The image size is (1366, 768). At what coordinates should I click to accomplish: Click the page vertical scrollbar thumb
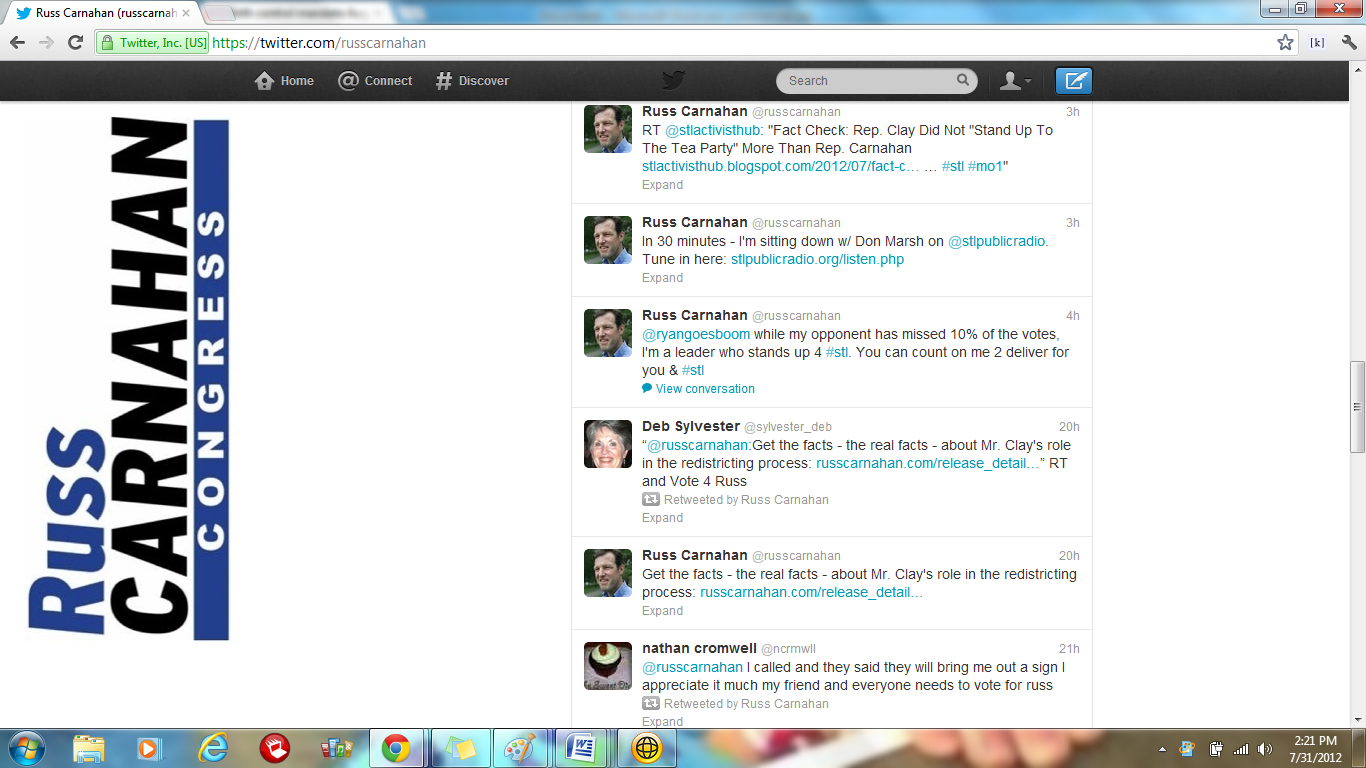[x=1357, y=406]
